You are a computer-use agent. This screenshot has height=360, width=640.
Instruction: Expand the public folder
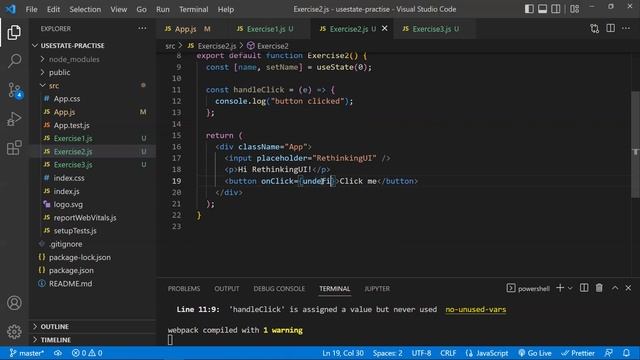[93, 72]
